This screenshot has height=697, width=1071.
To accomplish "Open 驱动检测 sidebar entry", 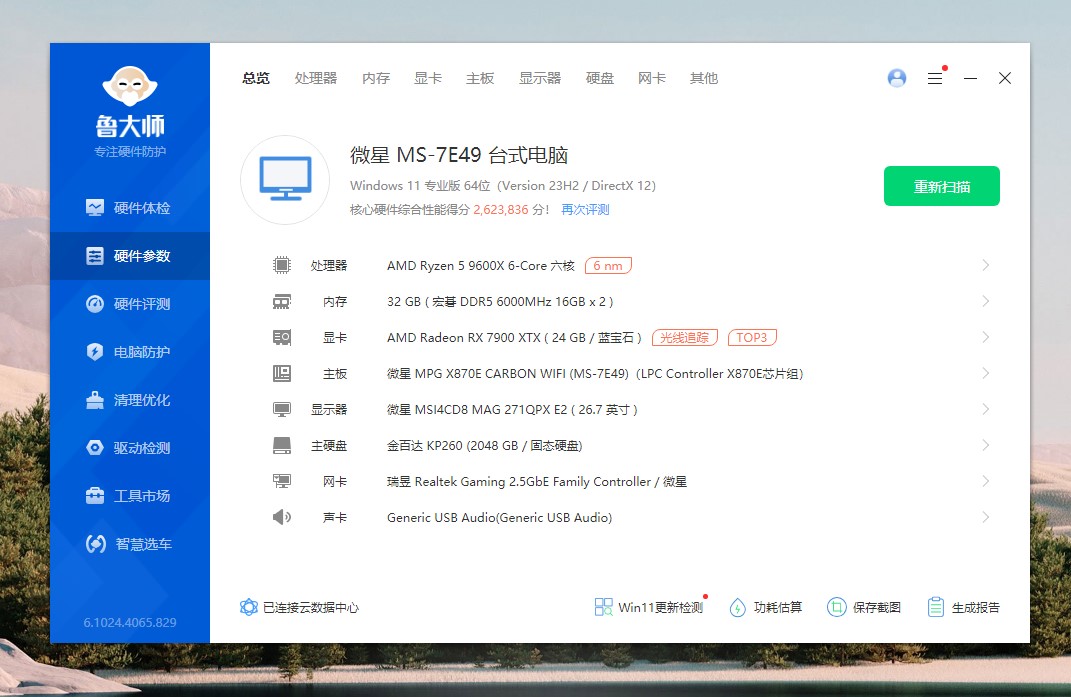I will coord(129,448).
